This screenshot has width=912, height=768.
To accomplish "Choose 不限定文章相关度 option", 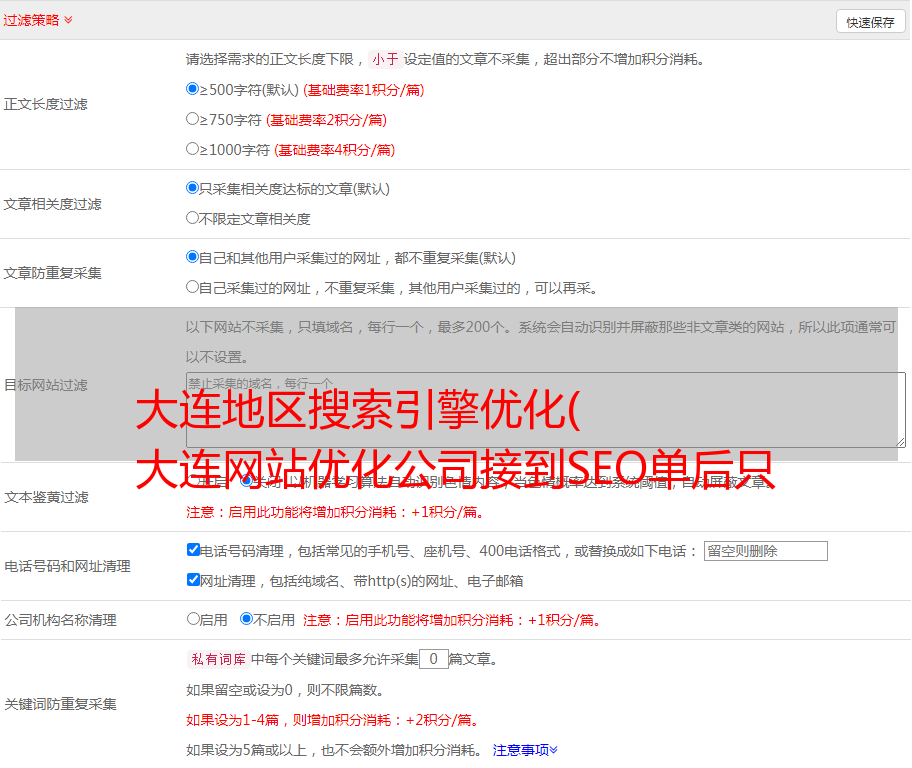I will 192,218.
